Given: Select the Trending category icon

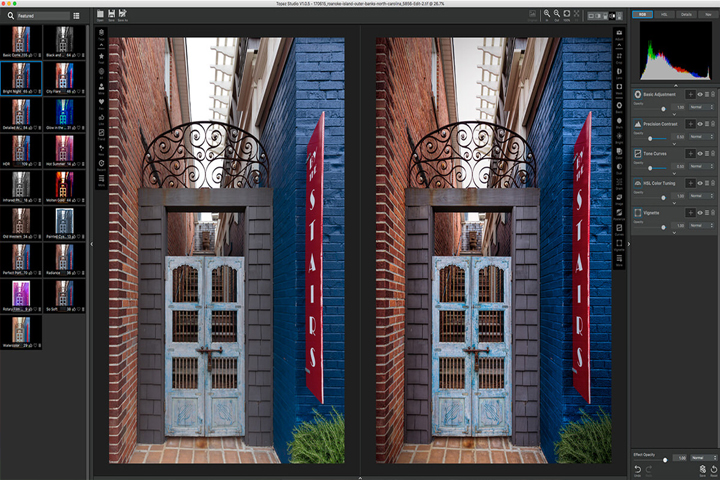Looking at the screenshot, I should click(x=101, y=133).
